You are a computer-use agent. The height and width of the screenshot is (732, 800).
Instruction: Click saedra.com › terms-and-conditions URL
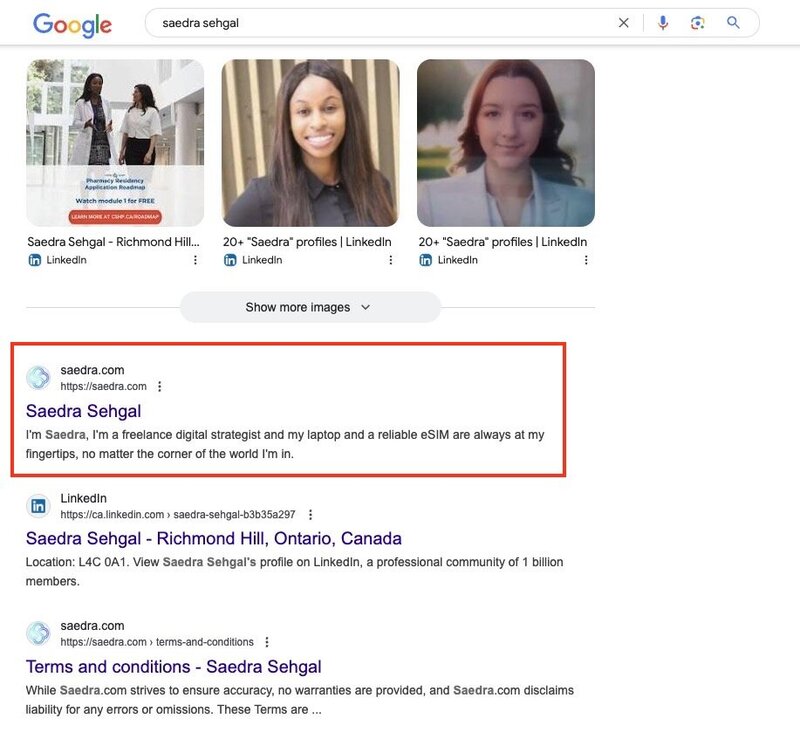click(157, 642)
